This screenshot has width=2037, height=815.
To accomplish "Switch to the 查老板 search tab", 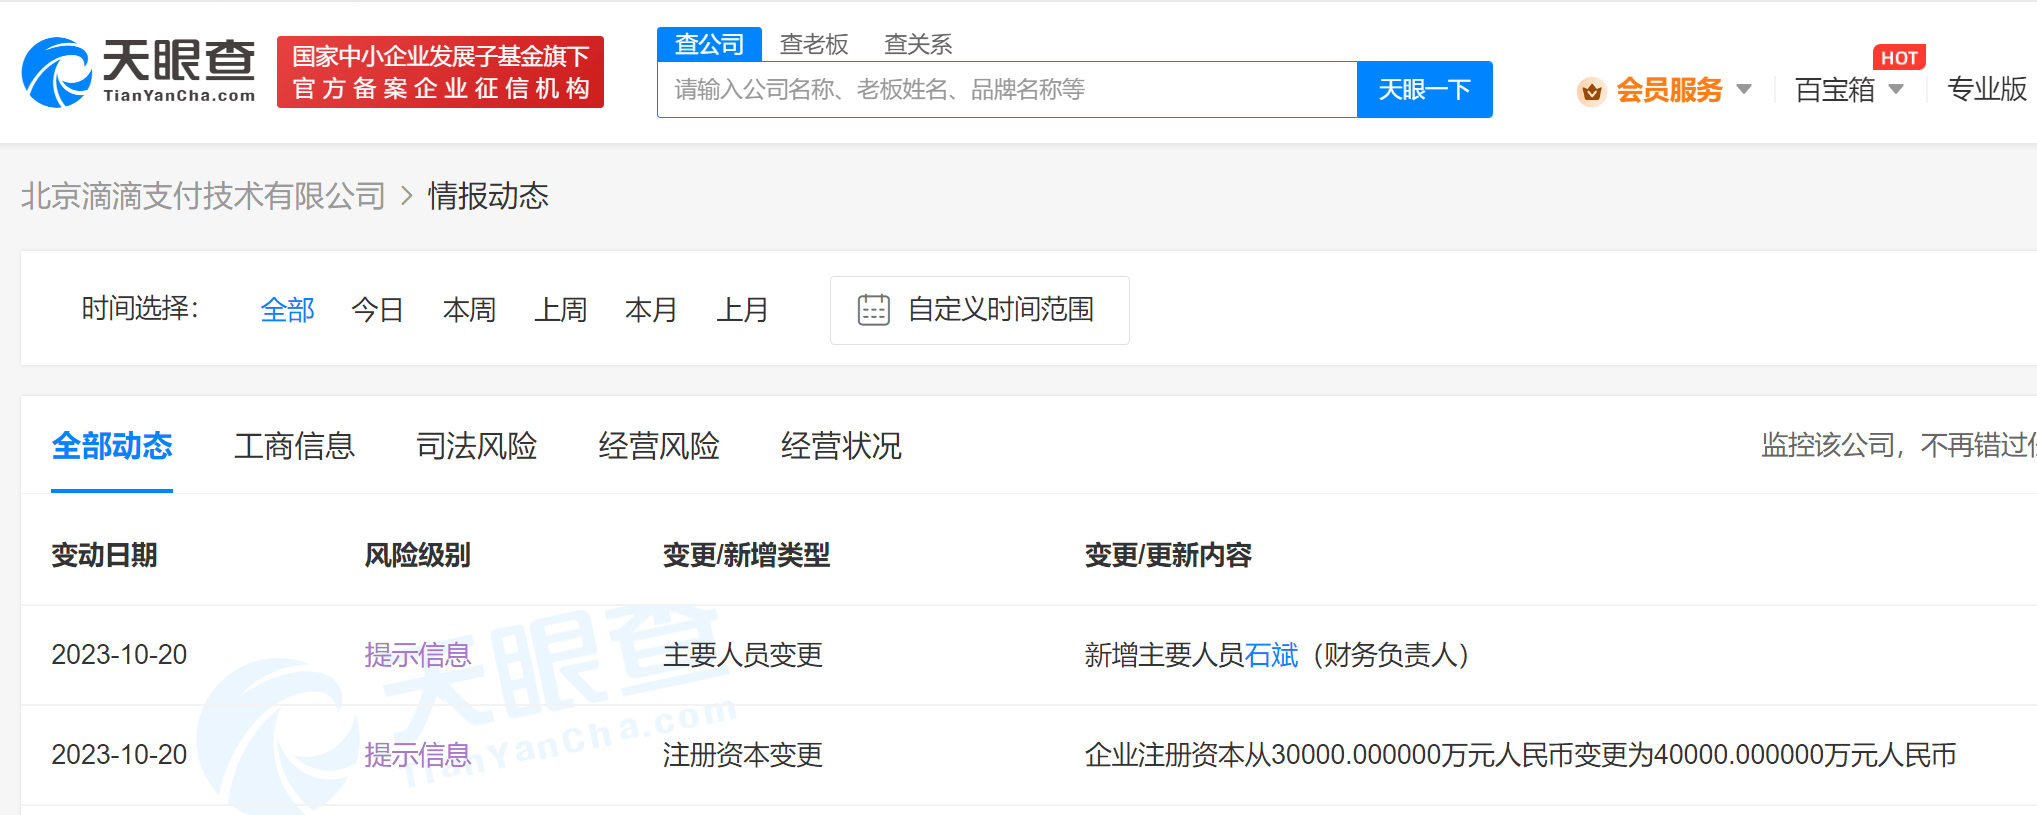I will (x=813, y=44).
